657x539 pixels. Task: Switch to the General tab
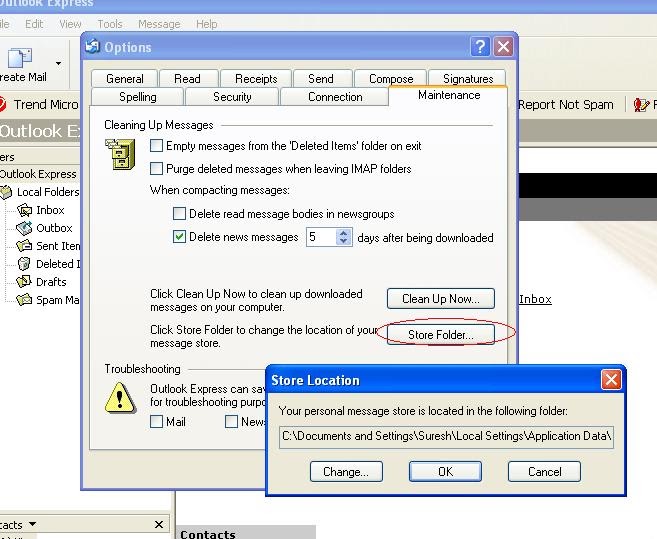tap(124, 79)
